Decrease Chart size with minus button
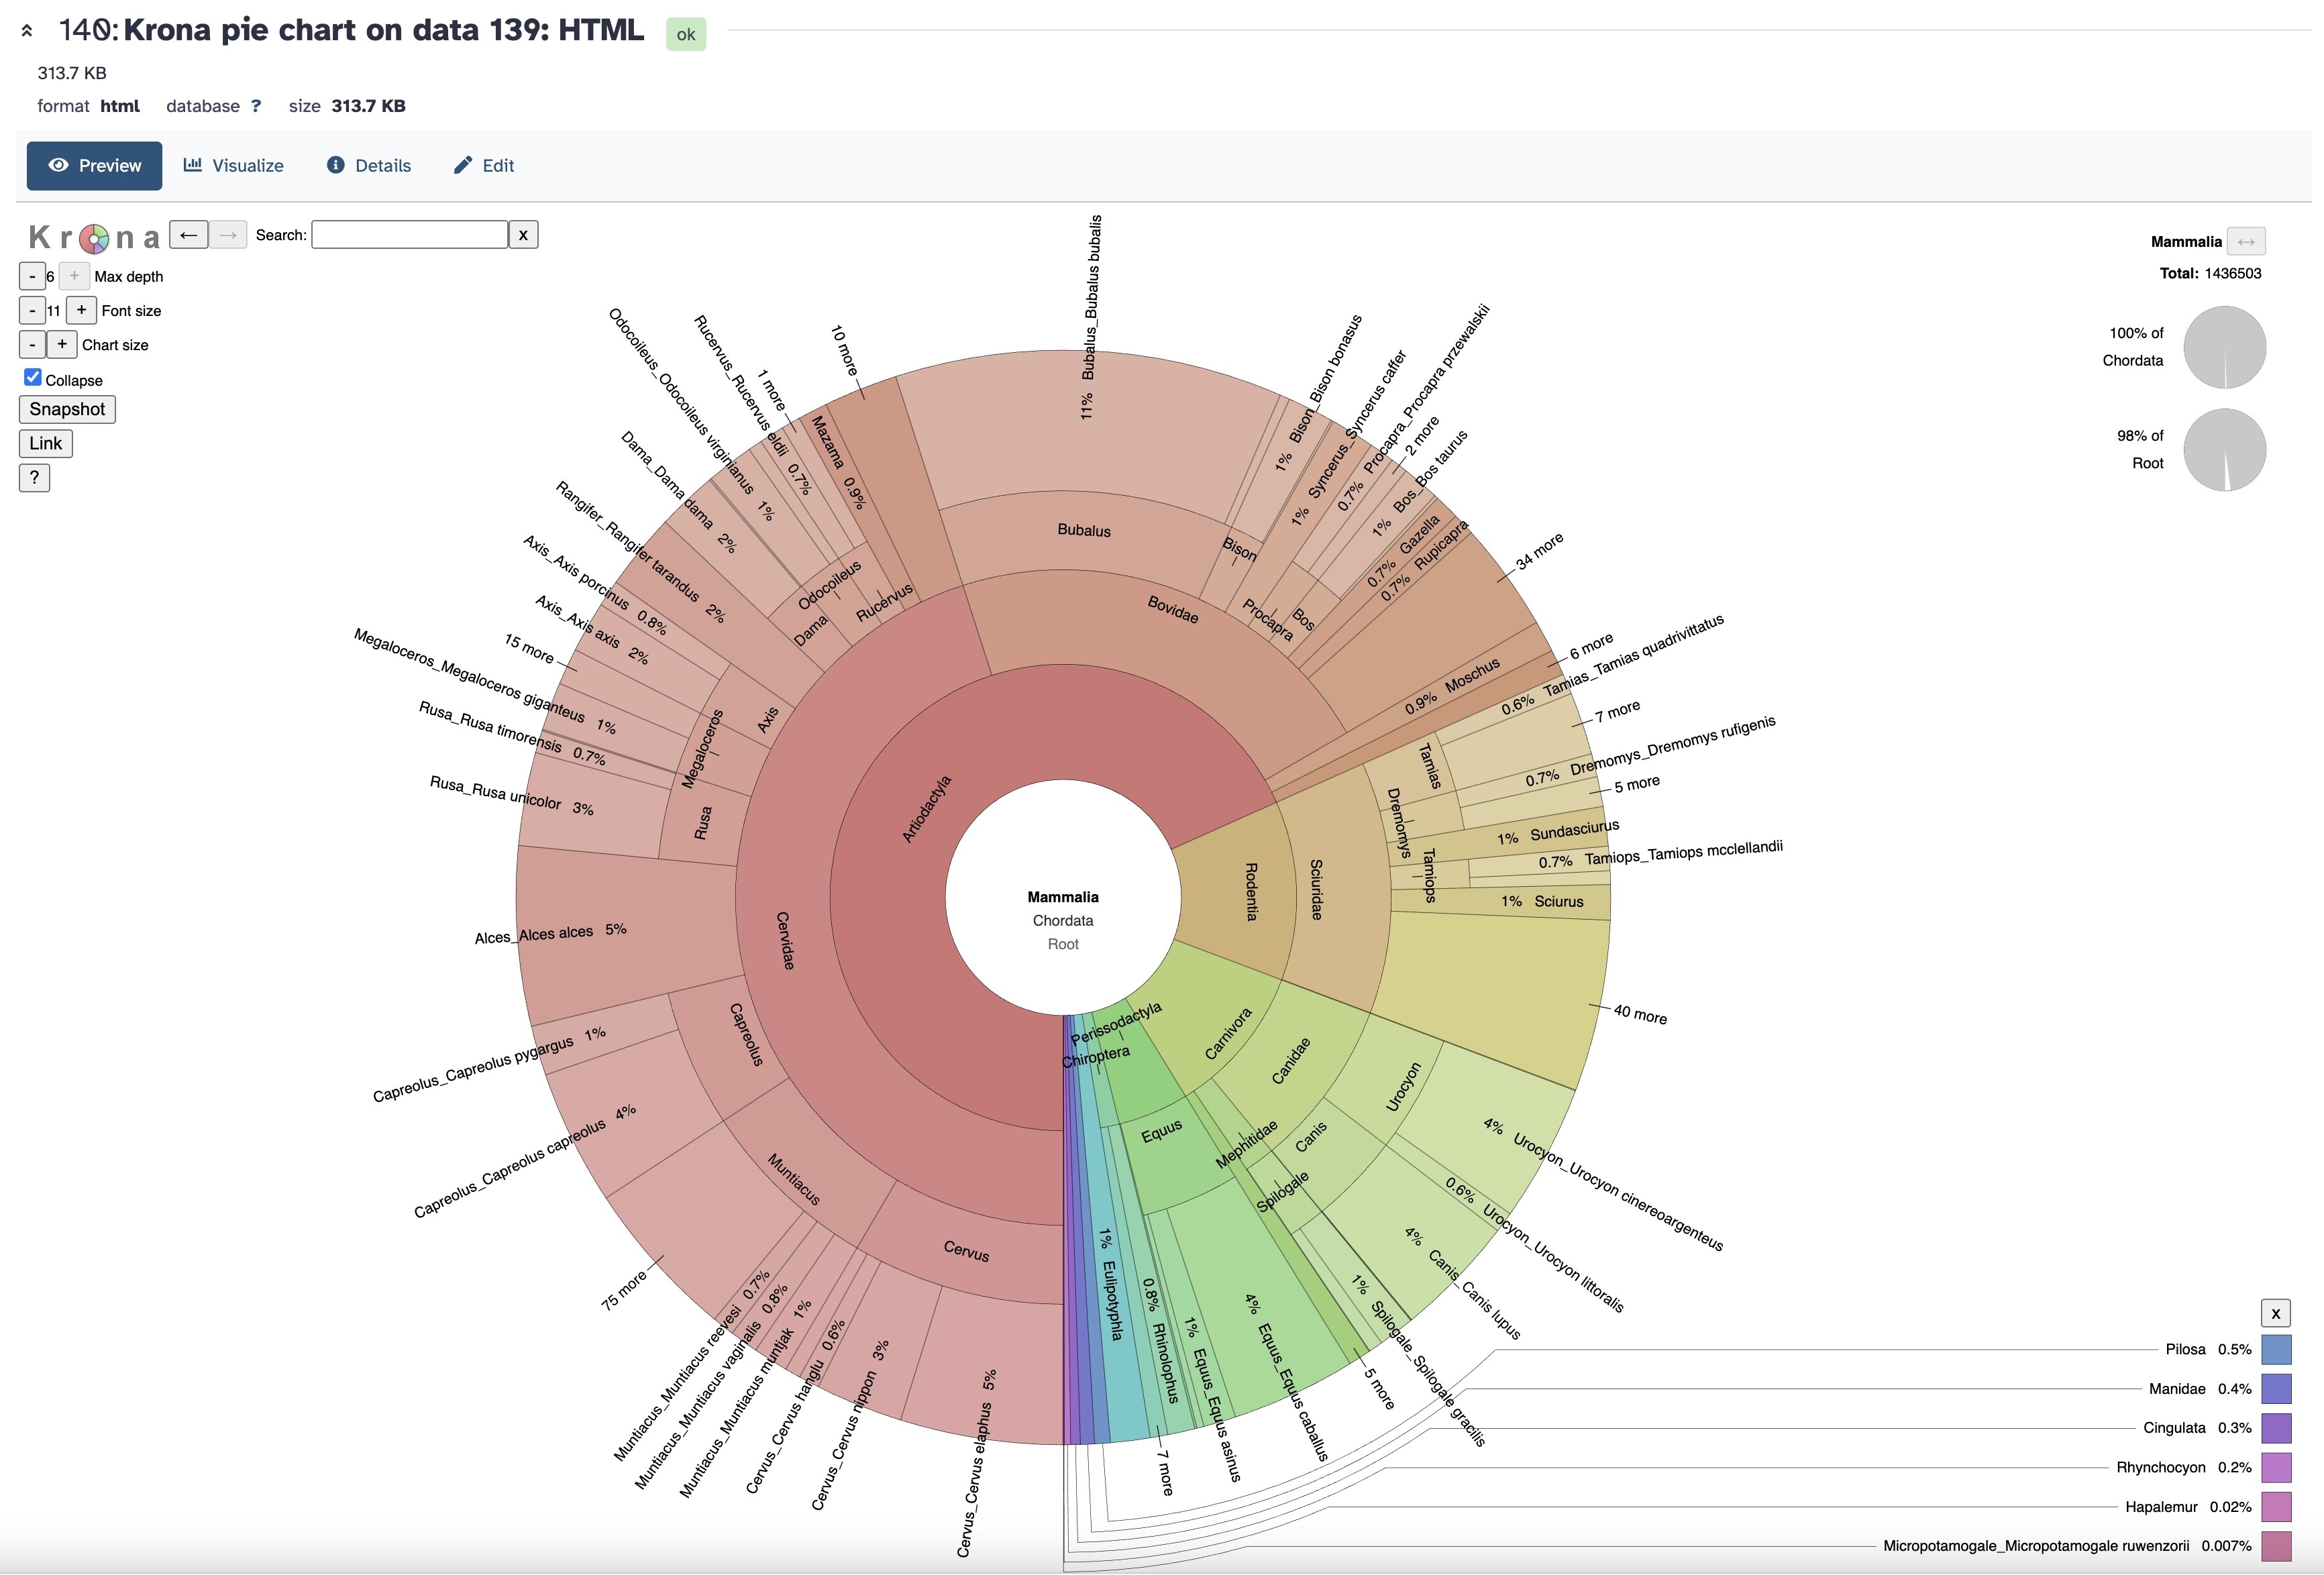2324x1575 pixels. point(32,344)
